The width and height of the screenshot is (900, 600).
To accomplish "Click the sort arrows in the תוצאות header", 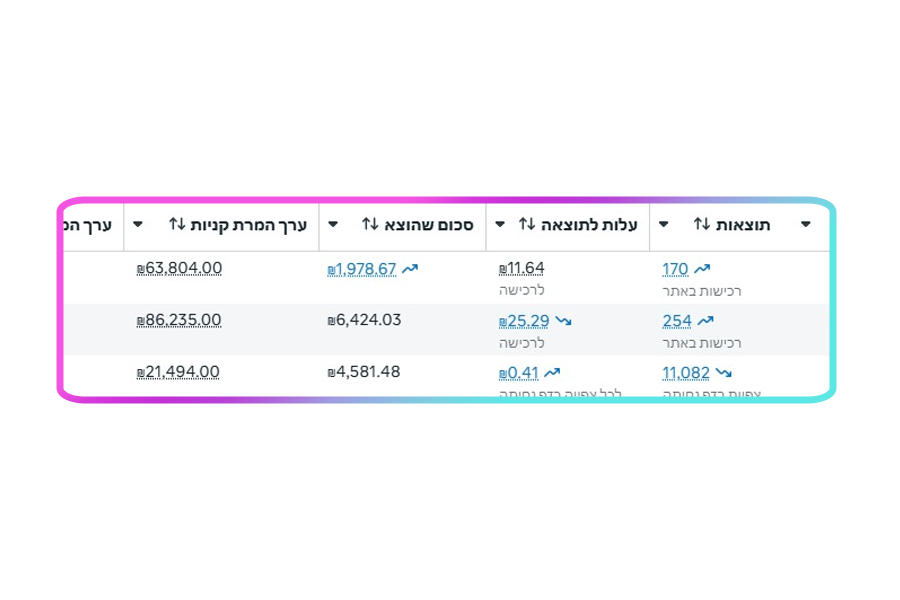I will pyautogui.click(x=702, y=225).
